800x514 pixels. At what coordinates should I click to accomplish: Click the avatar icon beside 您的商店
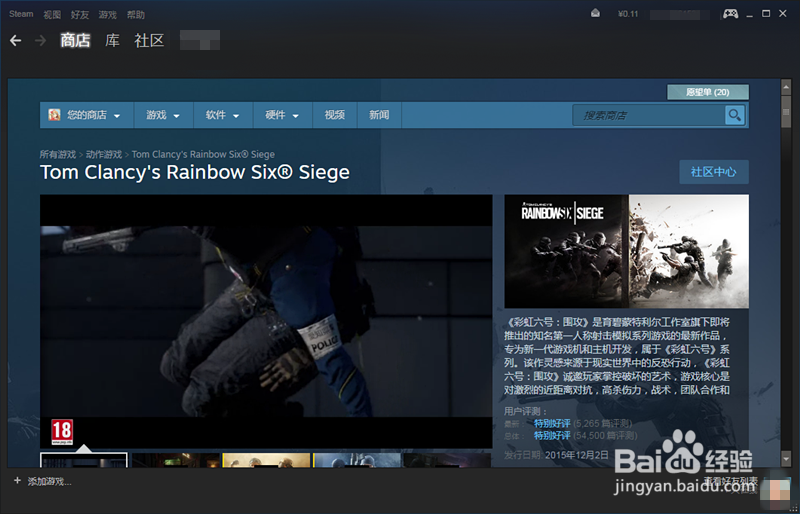54,115
